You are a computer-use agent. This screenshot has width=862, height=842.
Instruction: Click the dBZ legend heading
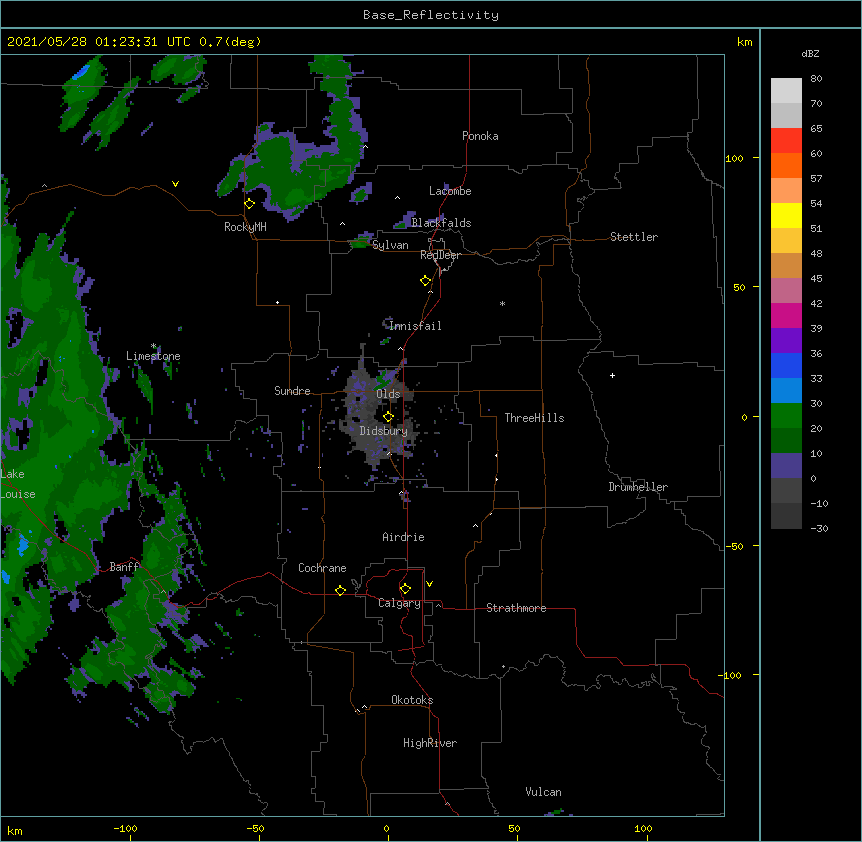(810, 53)
